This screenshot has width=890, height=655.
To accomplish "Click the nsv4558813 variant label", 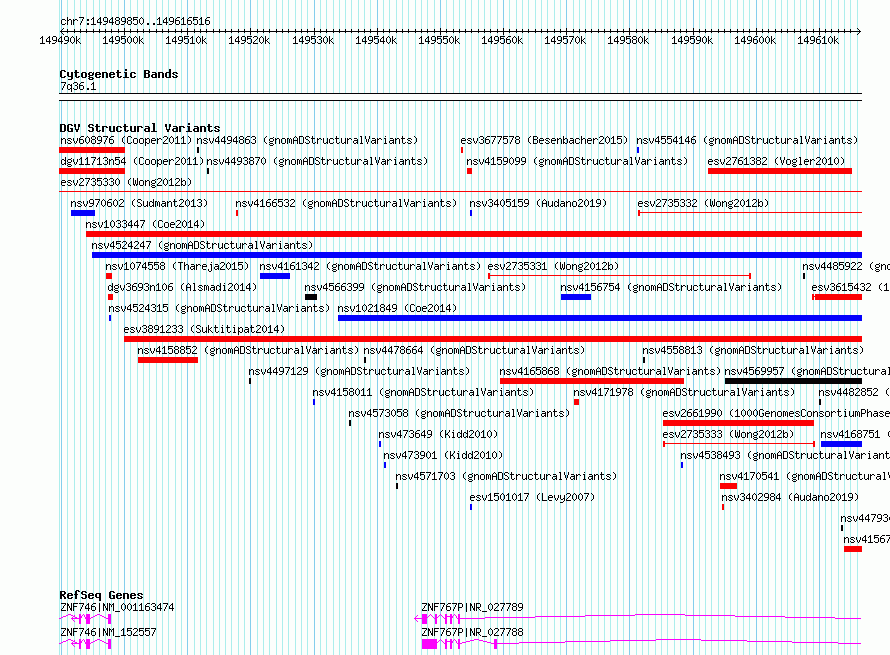I will coord(753,350).
